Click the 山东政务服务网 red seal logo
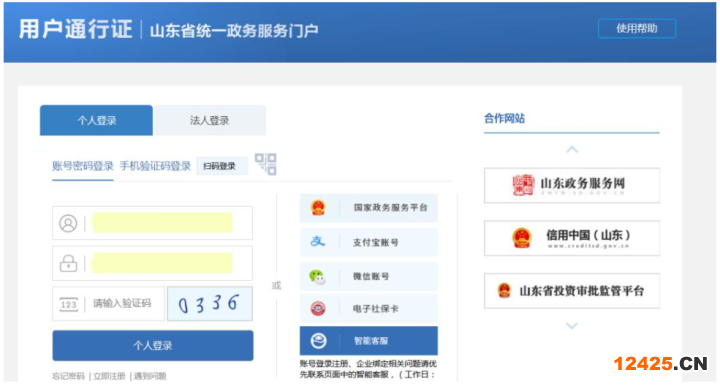The height and width of the screenshot is (386, 720). 523,185
